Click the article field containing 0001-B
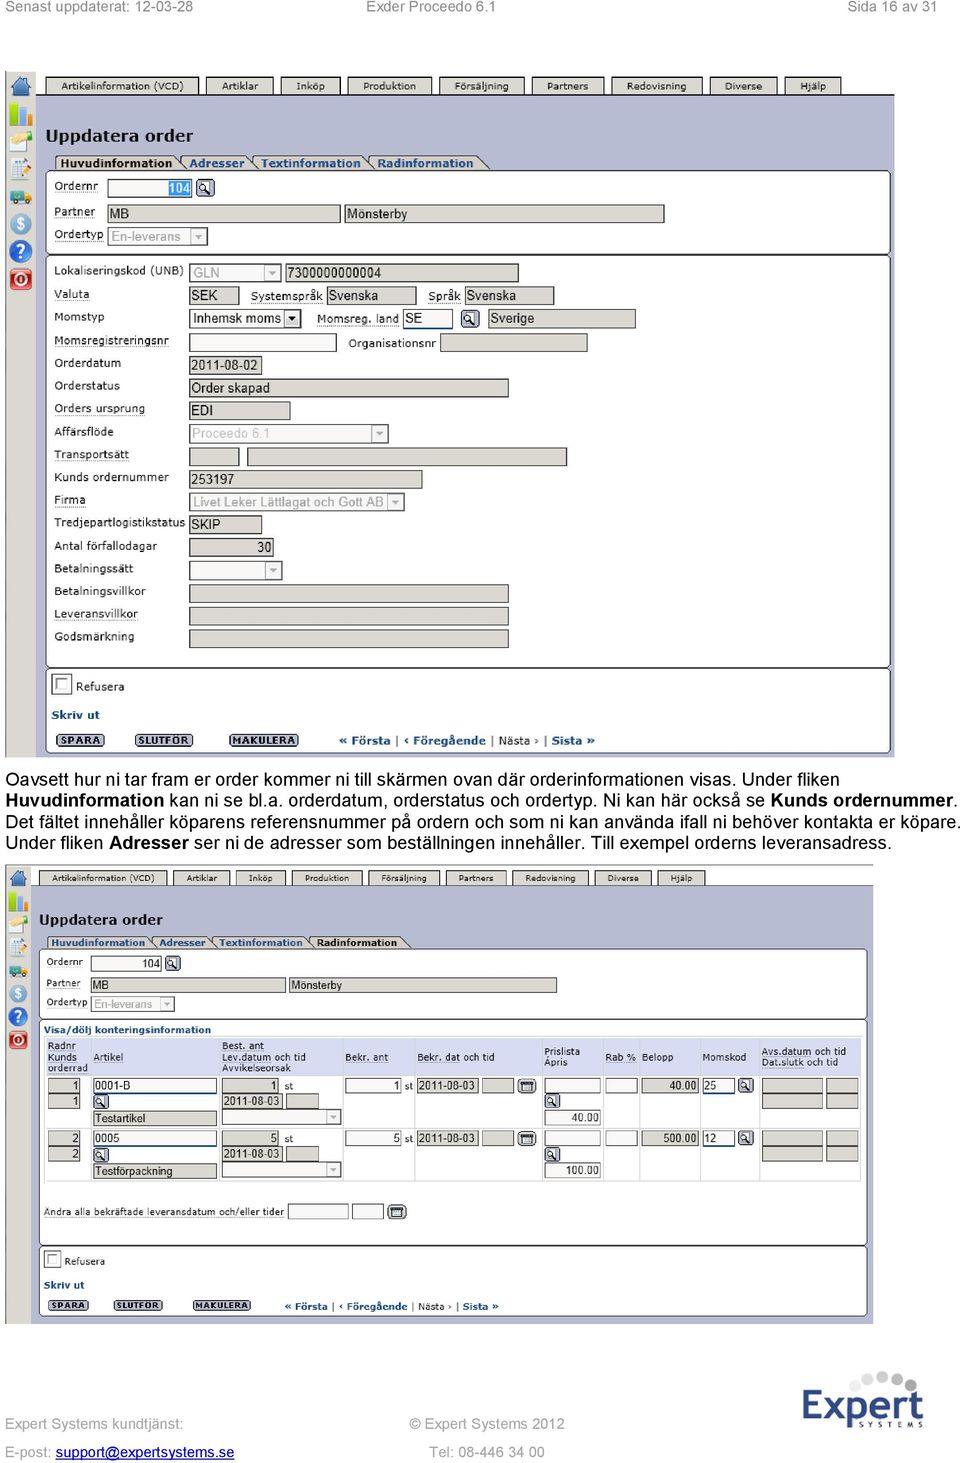The width and height of the screenshot is (960, 1463). click(x=155, y=1086)
